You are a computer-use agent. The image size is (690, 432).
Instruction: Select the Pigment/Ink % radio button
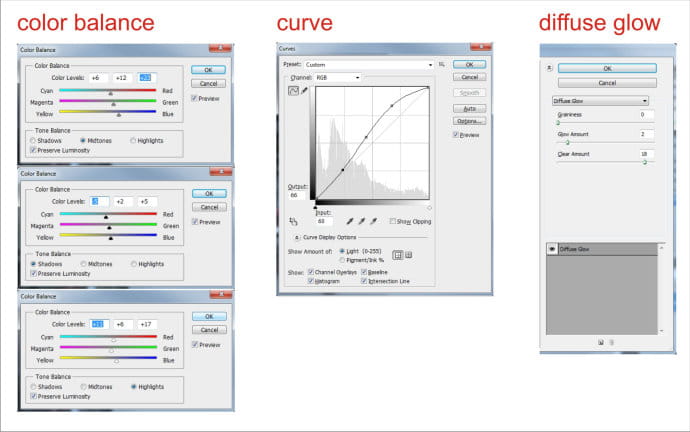click(x=343, y=259)
